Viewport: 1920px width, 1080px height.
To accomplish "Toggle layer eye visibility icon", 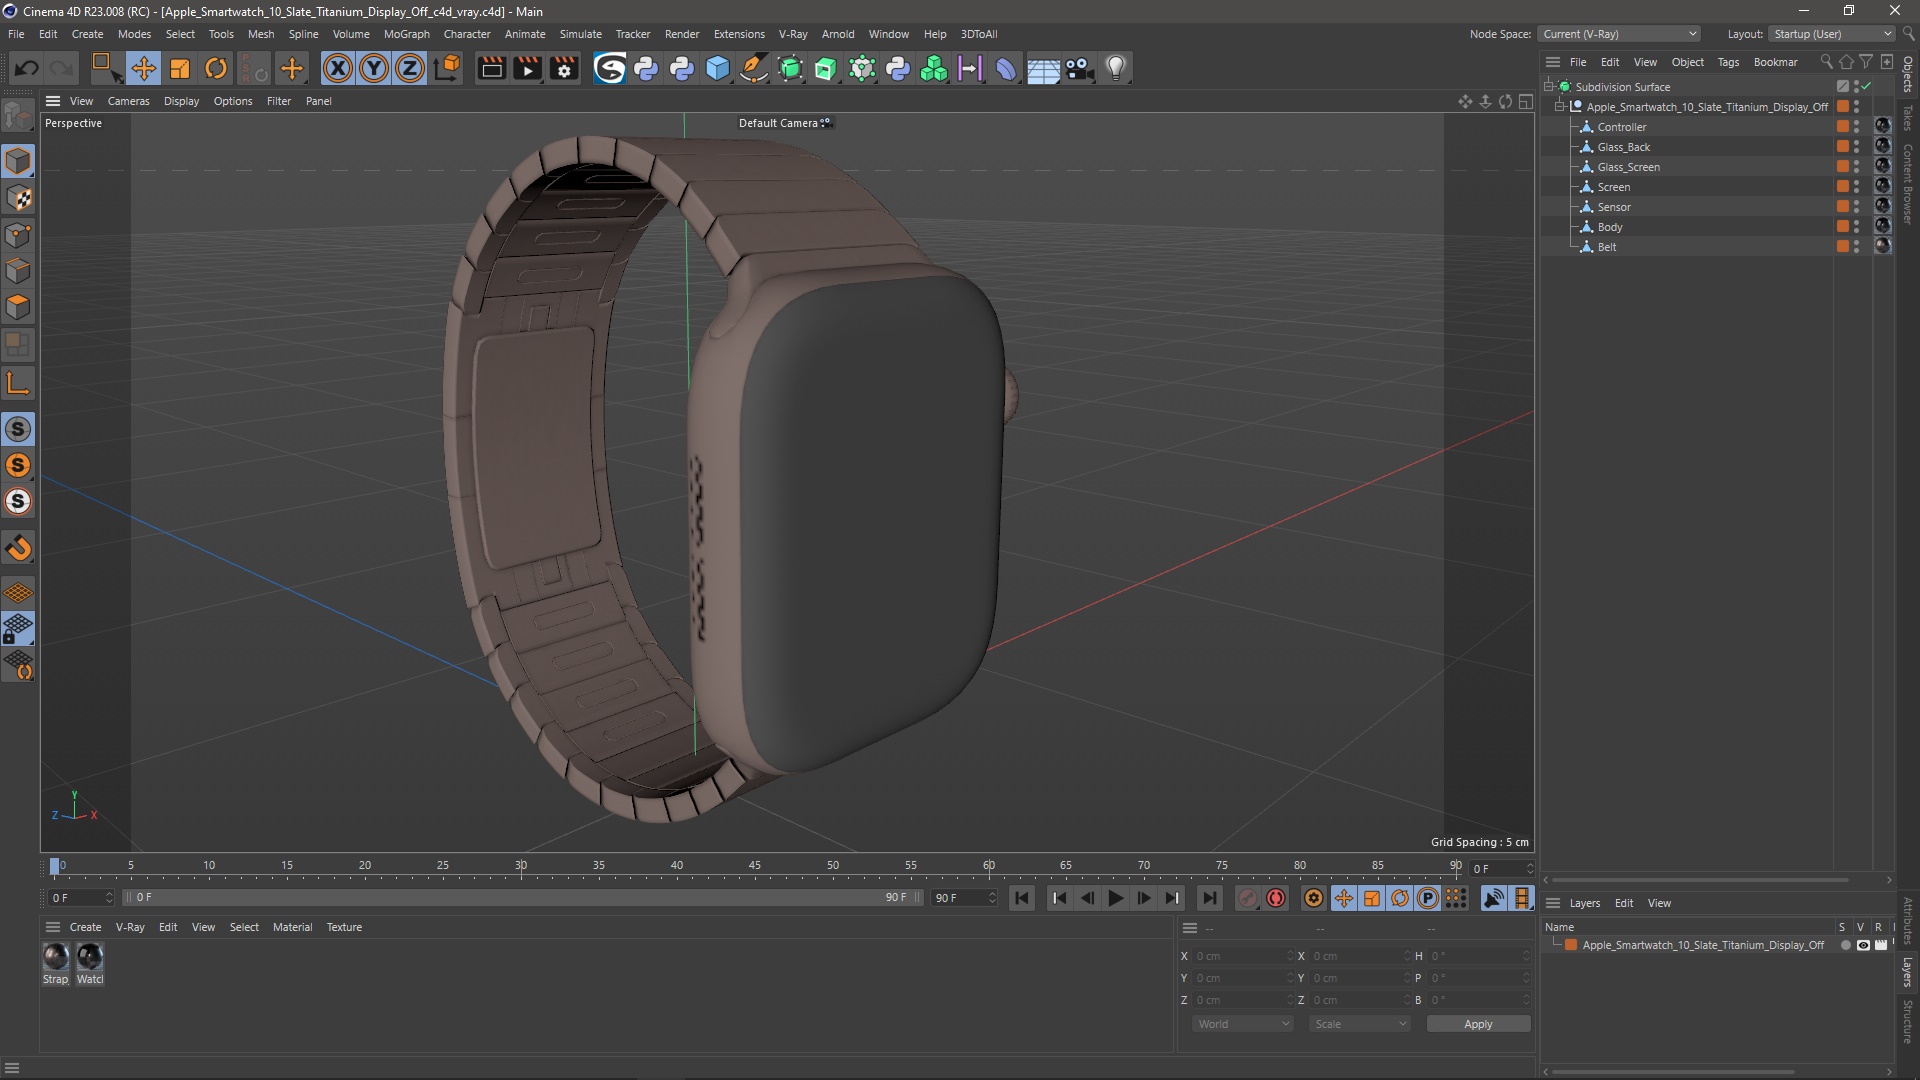I will tap(1863, 945).
